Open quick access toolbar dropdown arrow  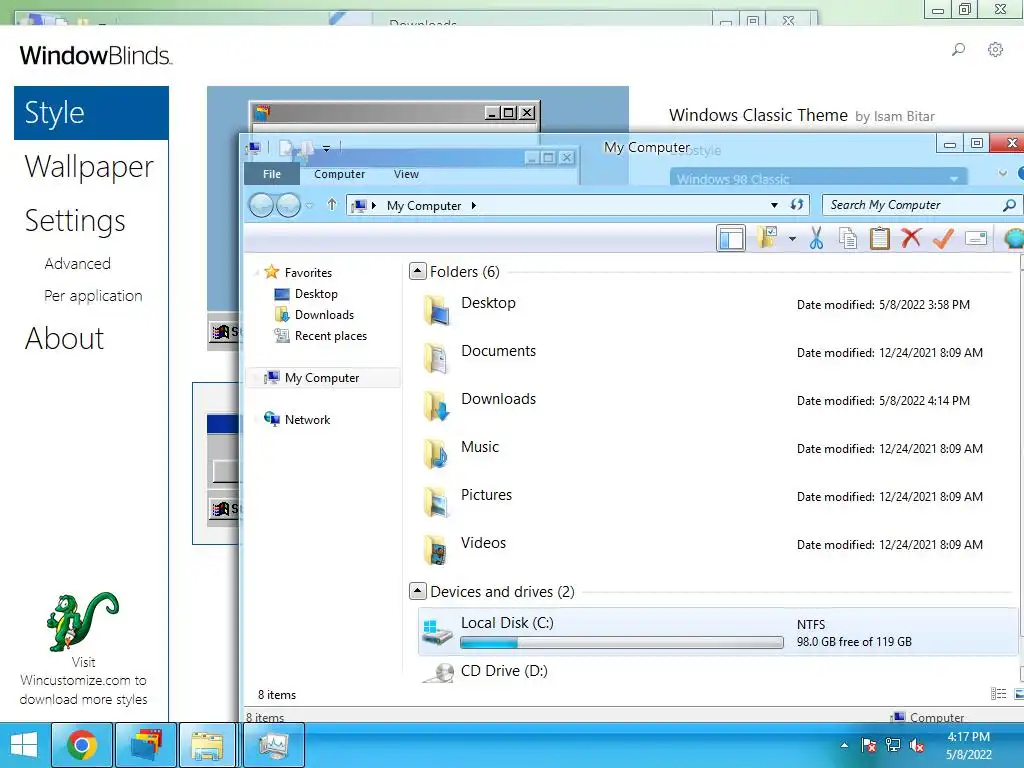(x=326, y=148)
